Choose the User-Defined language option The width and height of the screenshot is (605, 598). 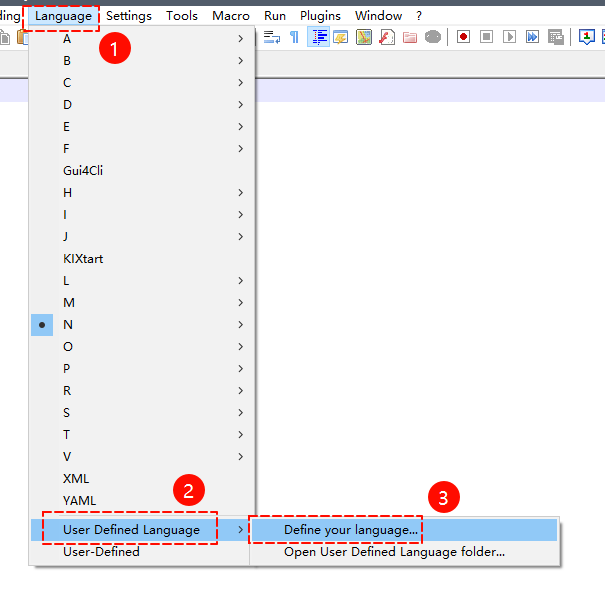[x=101, y=551]
